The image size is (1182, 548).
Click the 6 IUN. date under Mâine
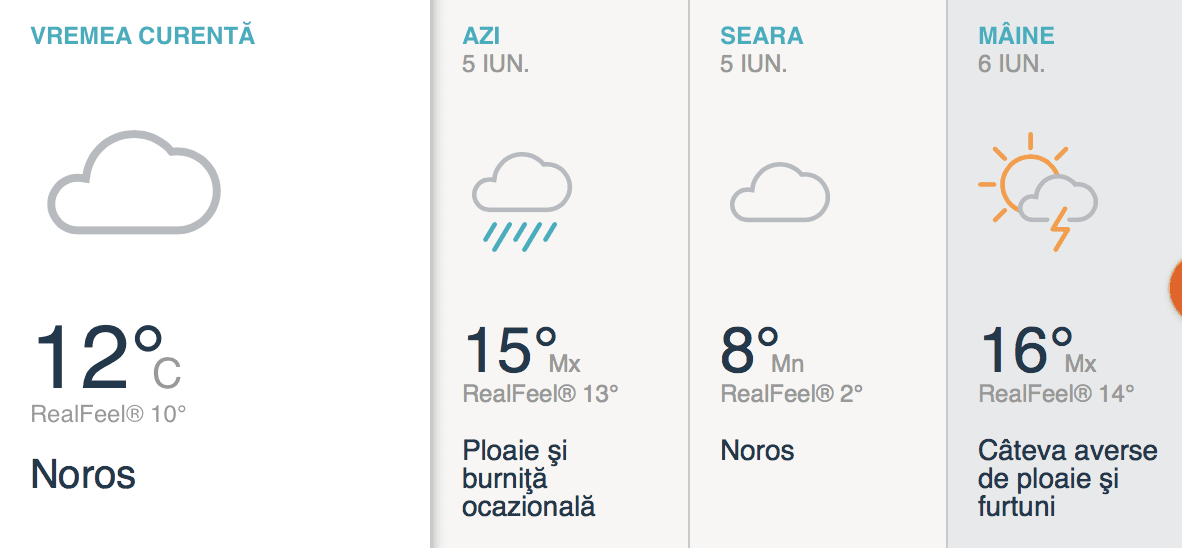click(1012, 63)
